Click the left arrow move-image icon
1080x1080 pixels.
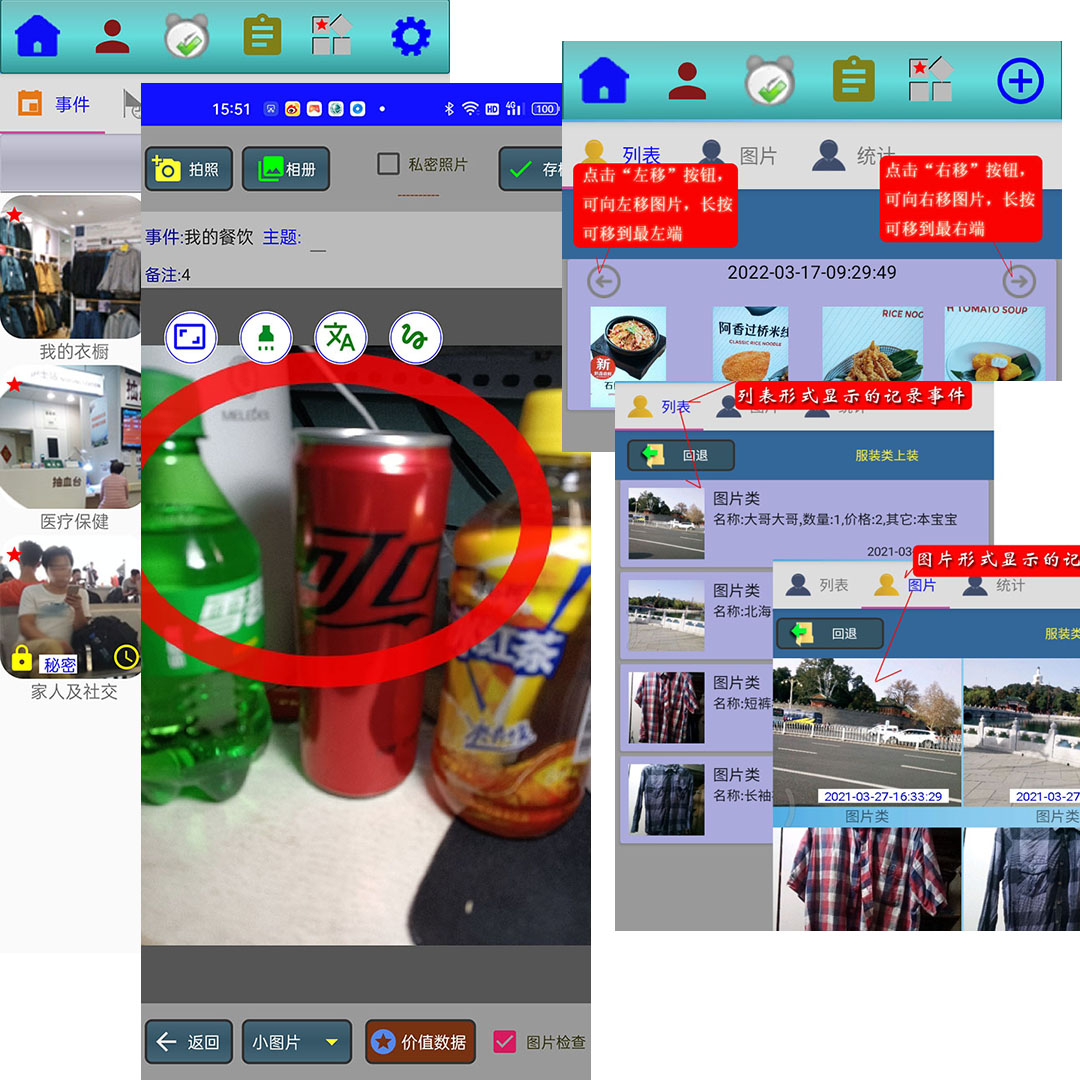tap(604, 282)
